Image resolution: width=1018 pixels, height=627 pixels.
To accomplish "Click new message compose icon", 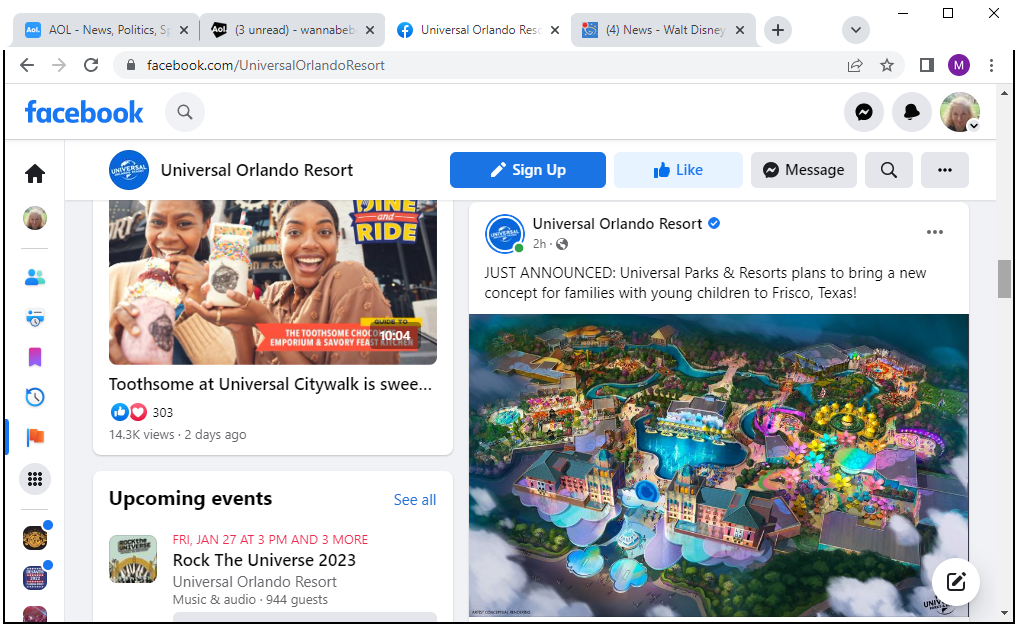I will tap(956, 582).
